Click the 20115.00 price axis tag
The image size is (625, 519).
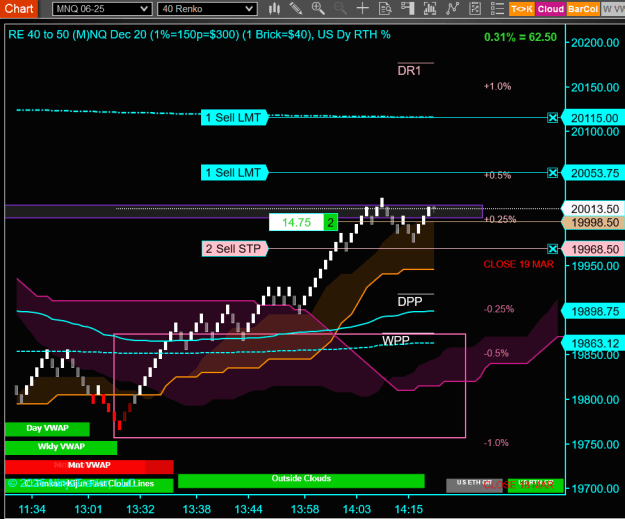pos(593,118)
